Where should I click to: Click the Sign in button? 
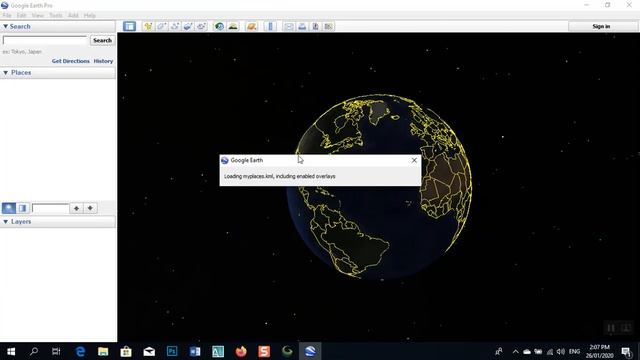click(x=601, y=26)
